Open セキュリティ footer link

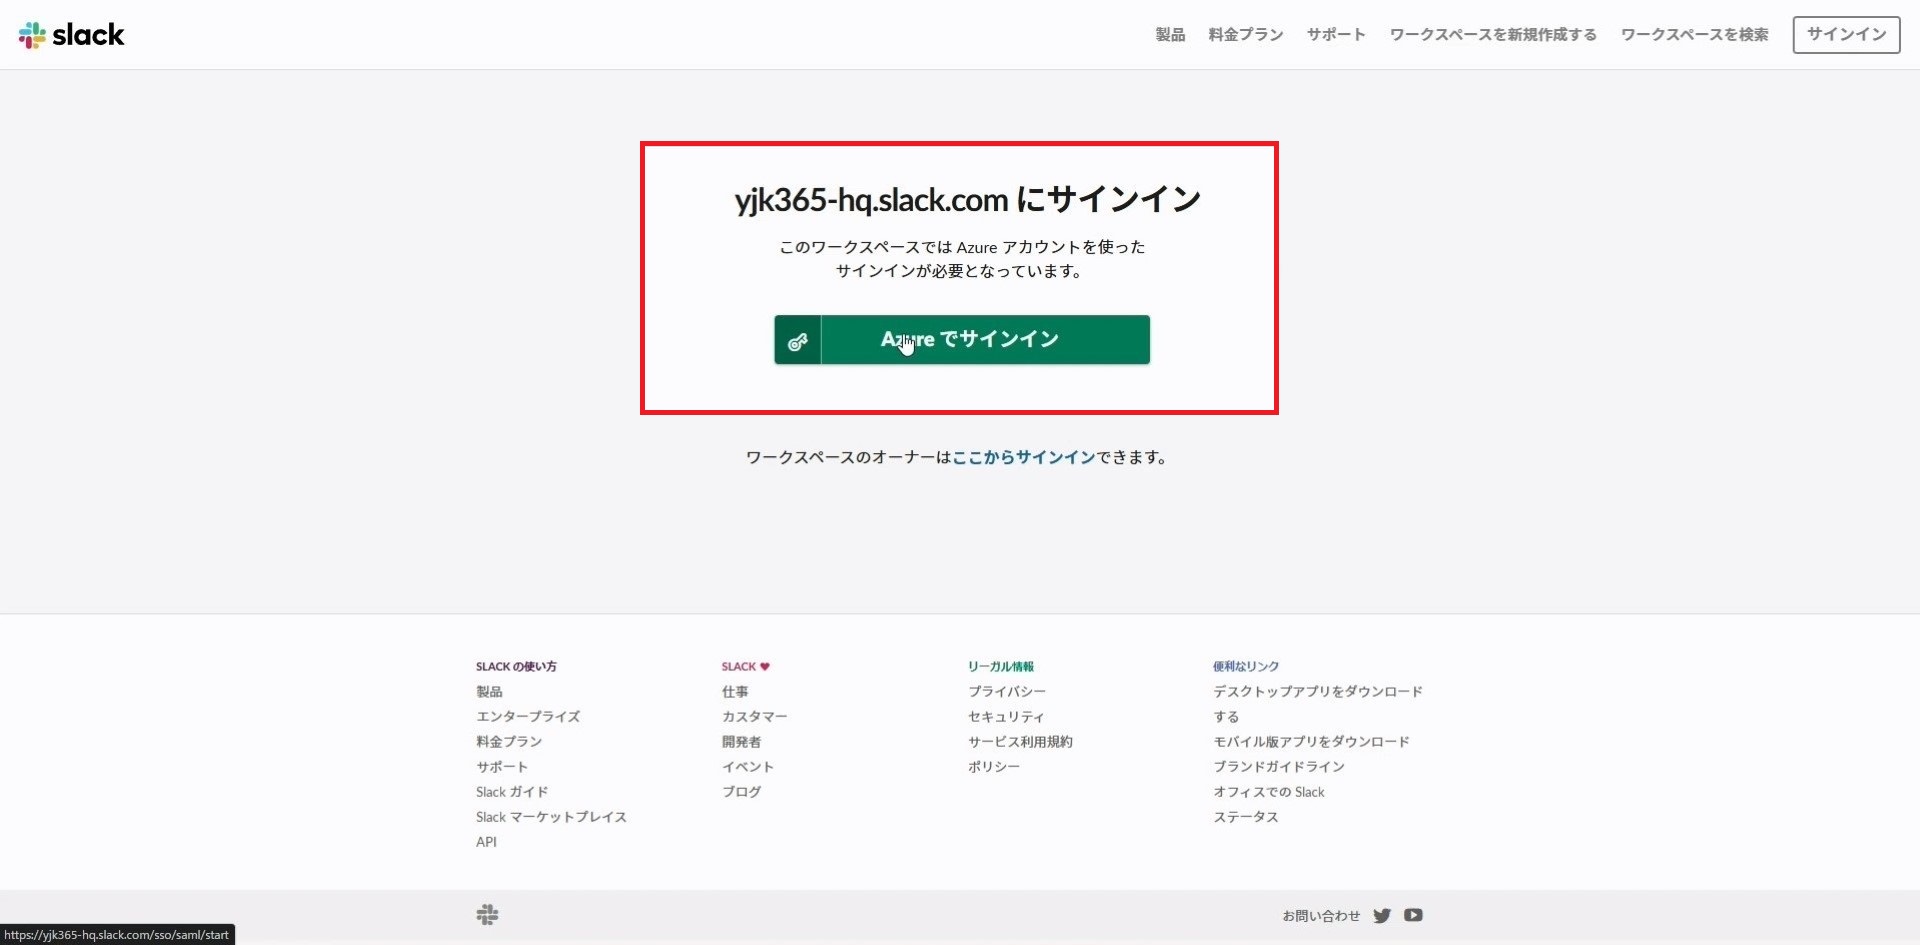point(1006,716)
